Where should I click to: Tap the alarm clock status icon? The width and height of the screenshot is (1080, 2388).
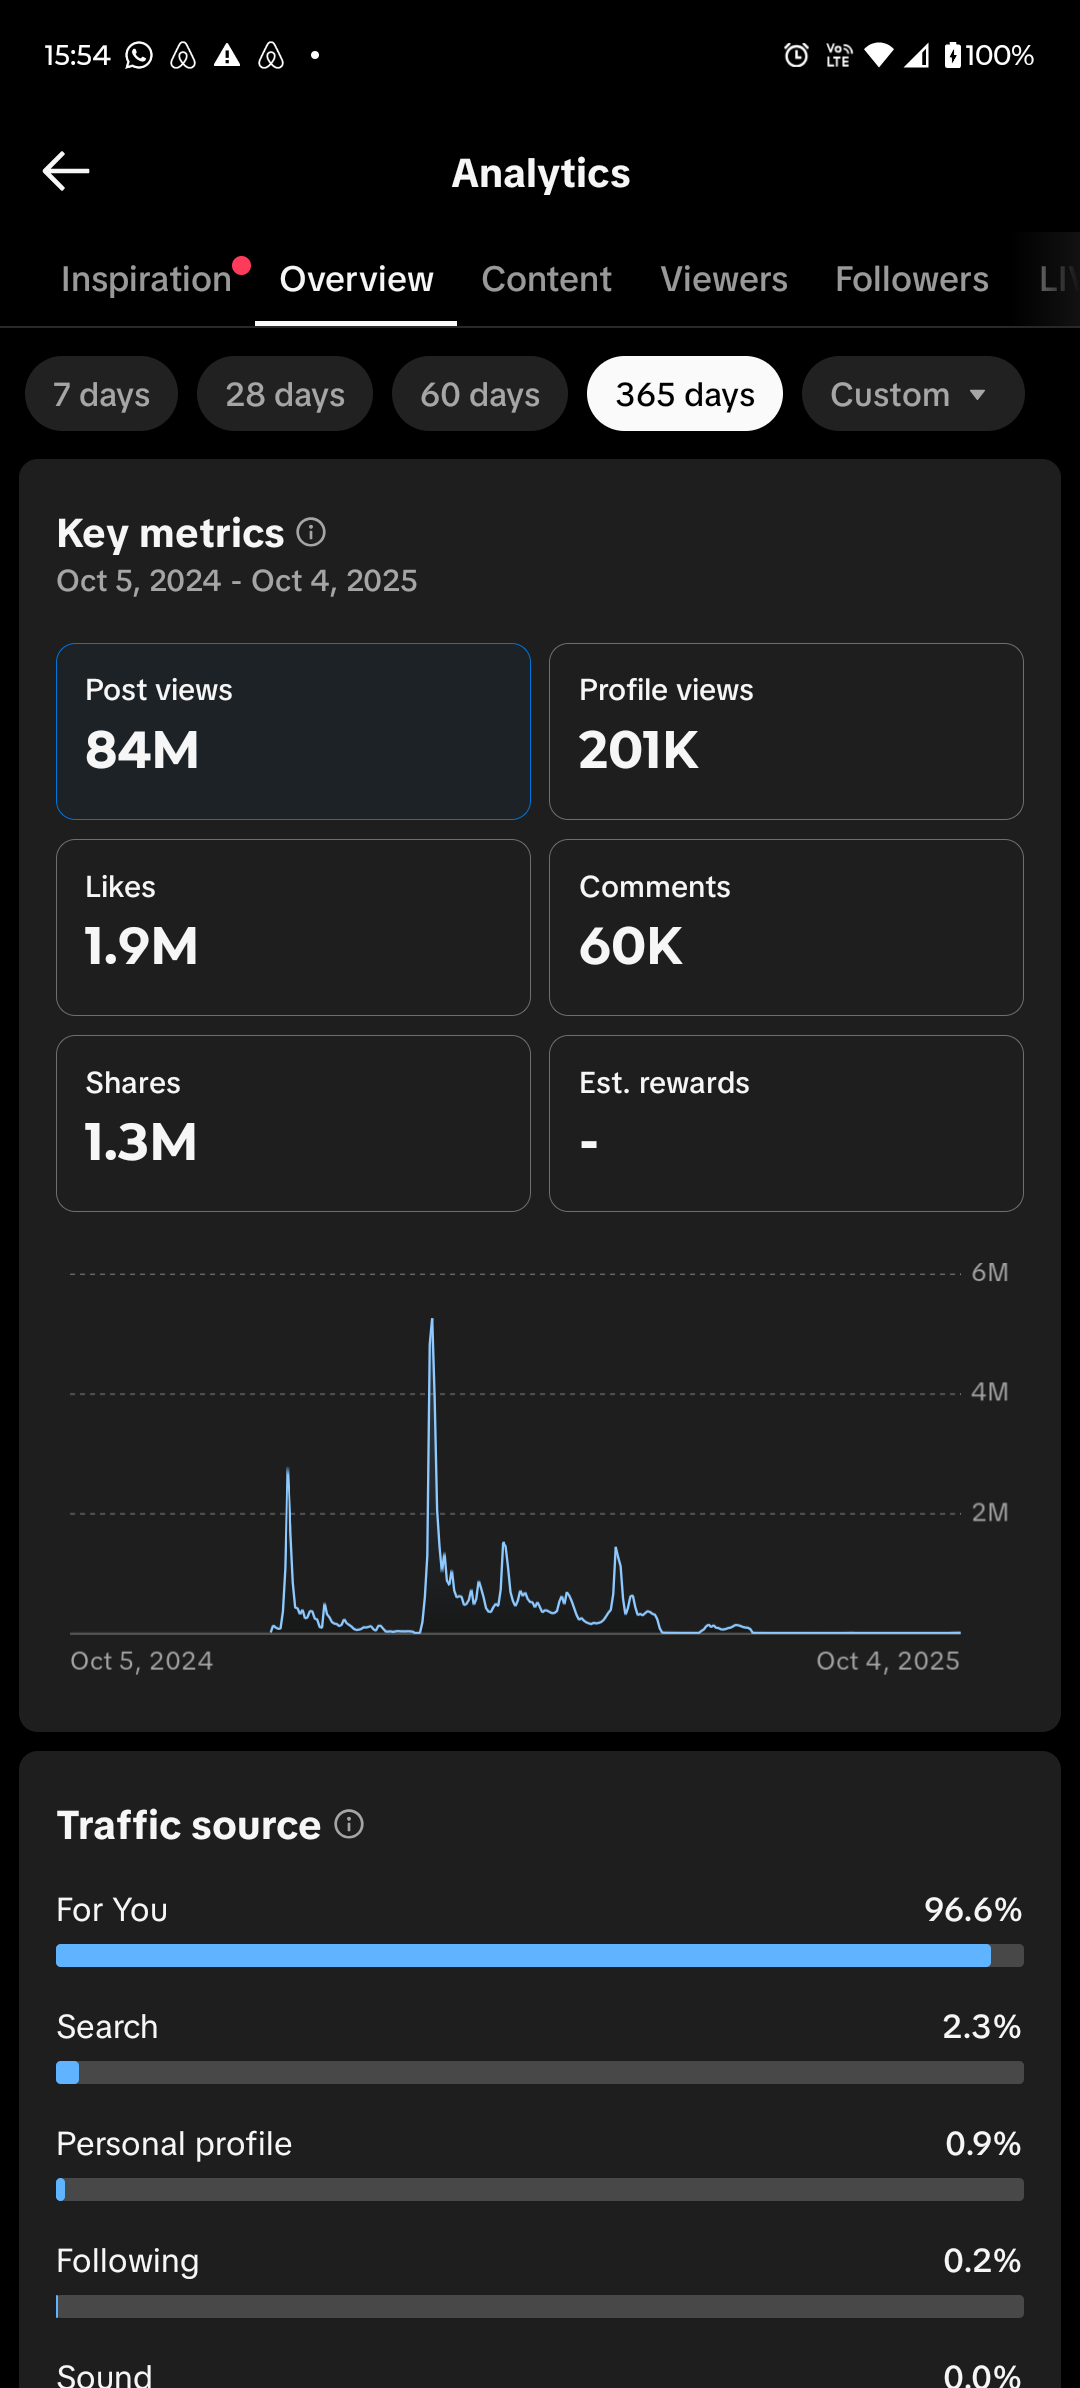pos(796,55)
